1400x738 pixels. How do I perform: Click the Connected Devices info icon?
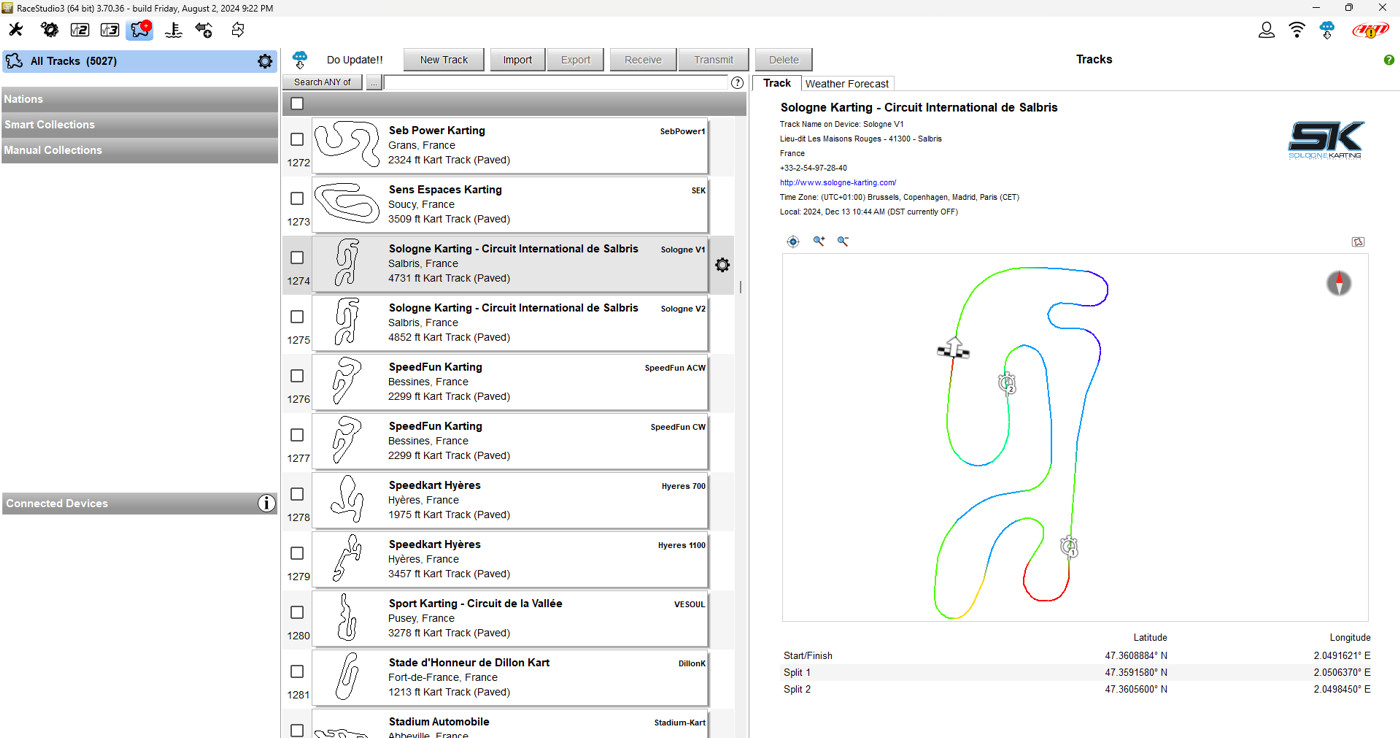tap(266, 503)
